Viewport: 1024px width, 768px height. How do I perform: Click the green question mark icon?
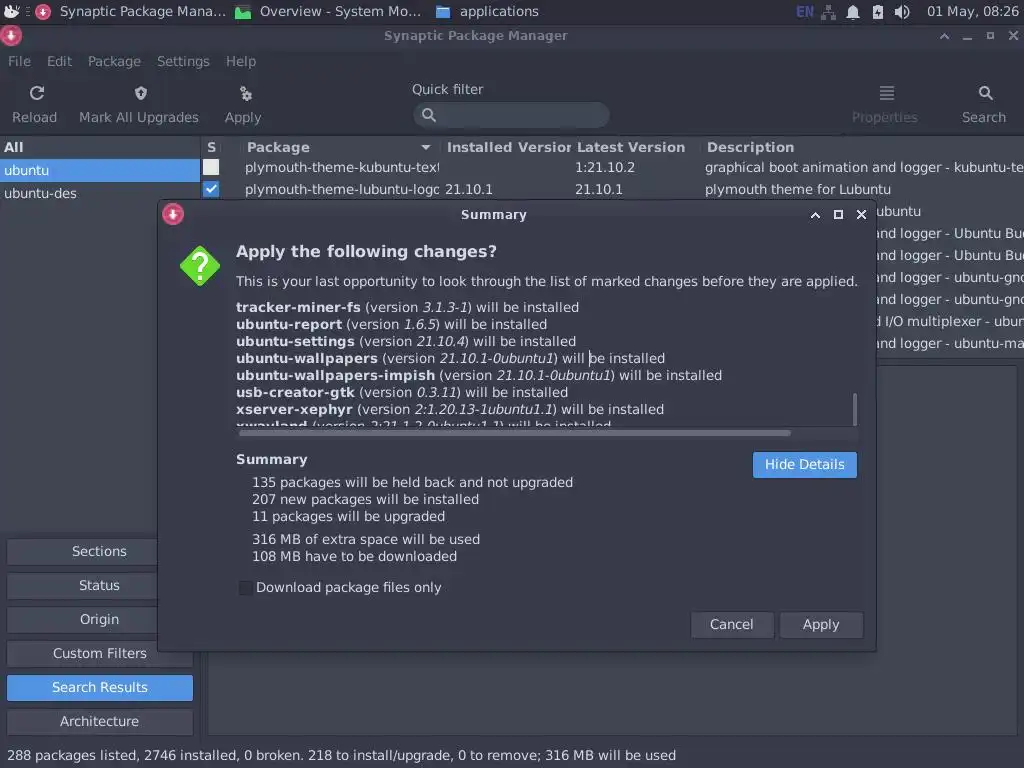(200, 266)
